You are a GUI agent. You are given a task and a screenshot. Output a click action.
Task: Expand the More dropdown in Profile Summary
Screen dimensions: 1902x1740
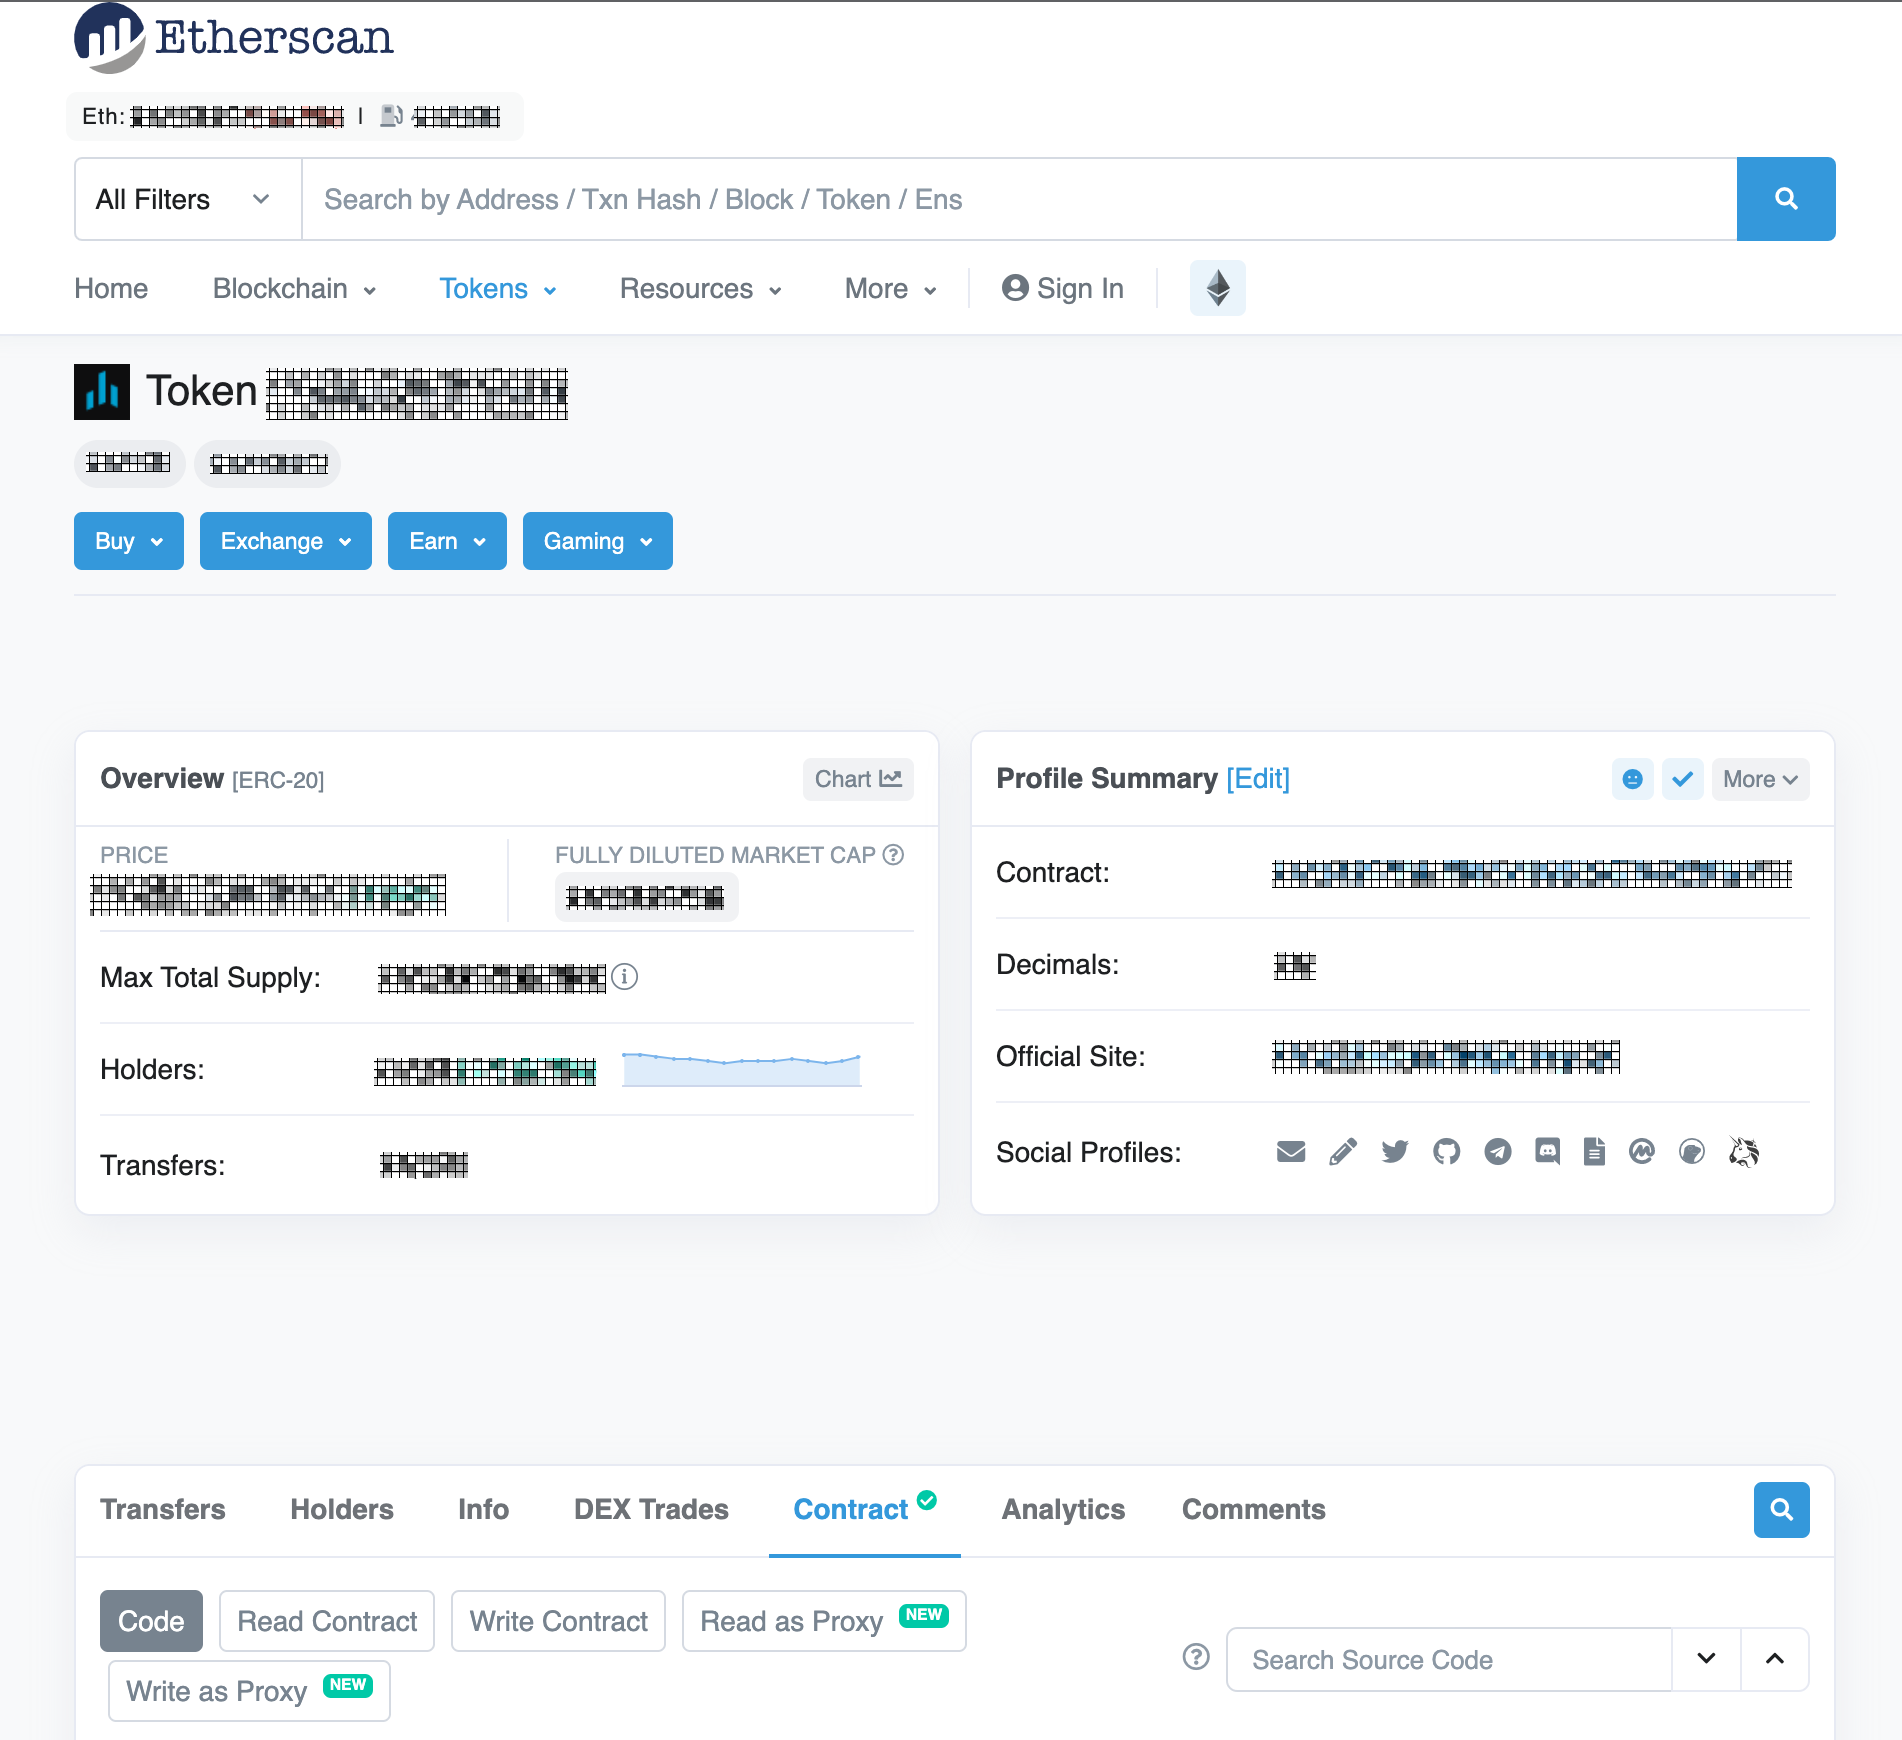click(x=1760, y=779)
